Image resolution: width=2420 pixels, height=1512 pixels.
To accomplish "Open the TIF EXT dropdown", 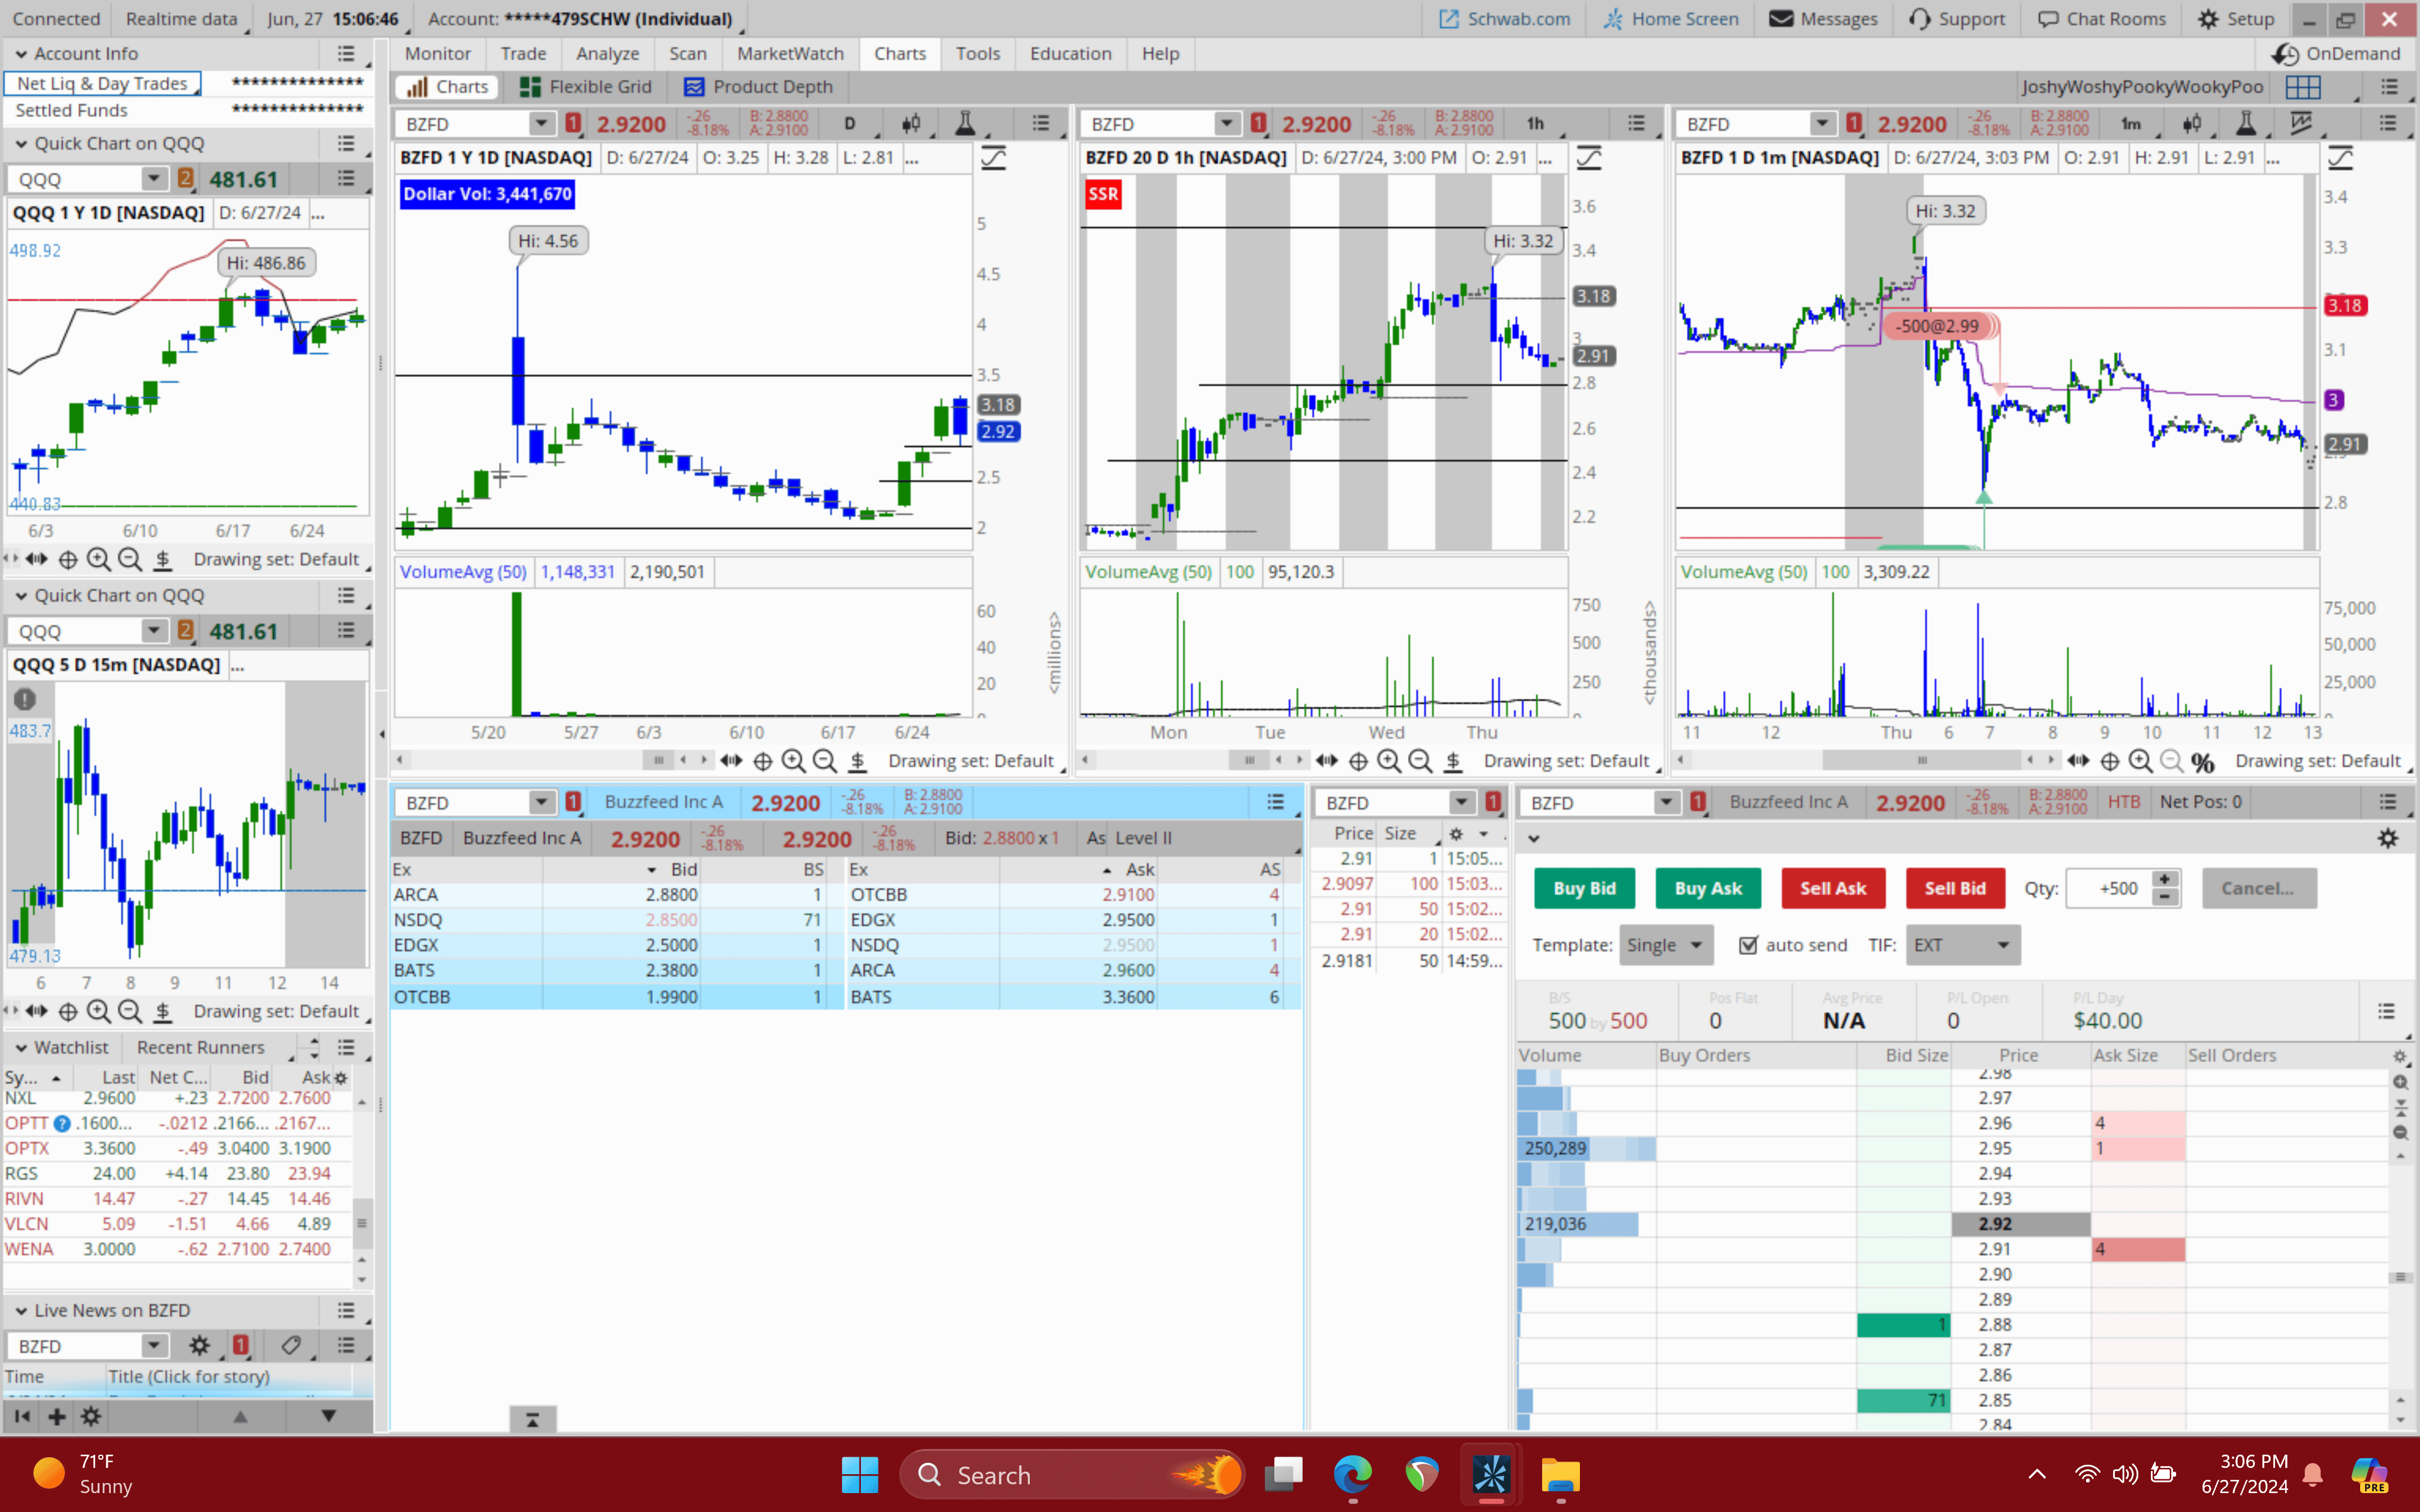I will point(1963,945).
